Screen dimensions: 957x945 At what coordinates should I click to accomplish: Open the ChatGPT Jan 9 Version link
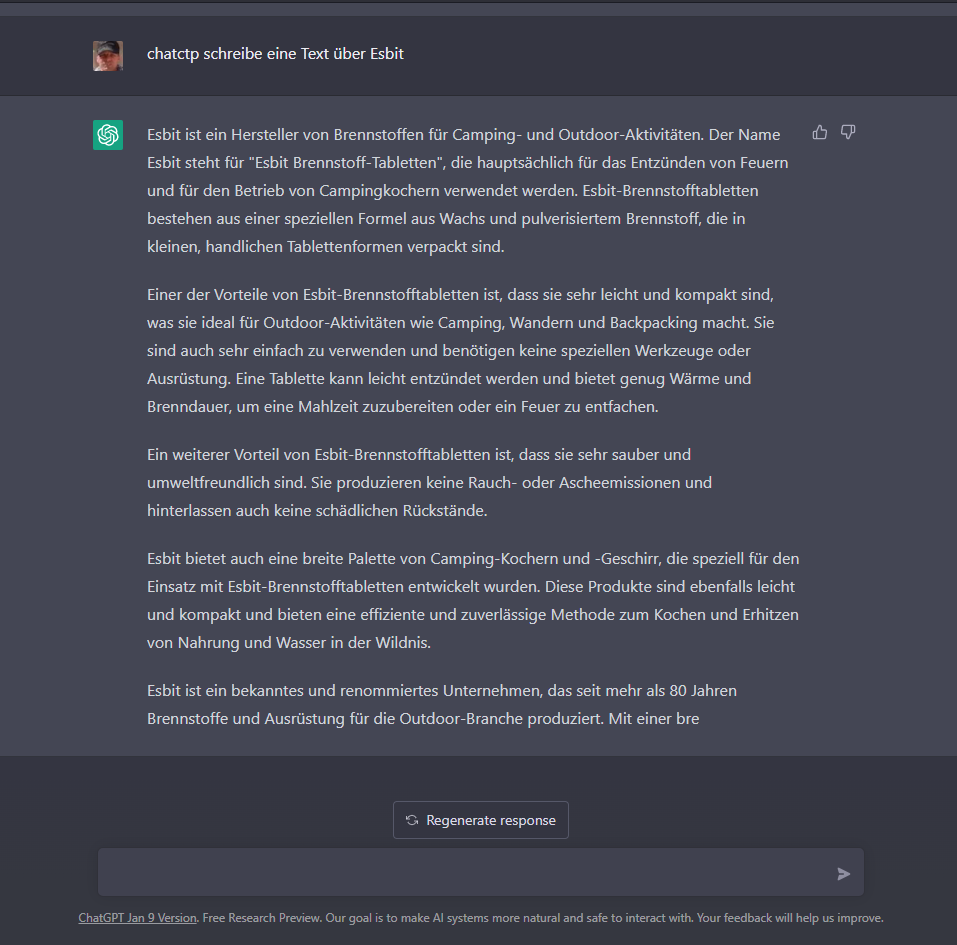pyautogui.click(x=137, y=918)
